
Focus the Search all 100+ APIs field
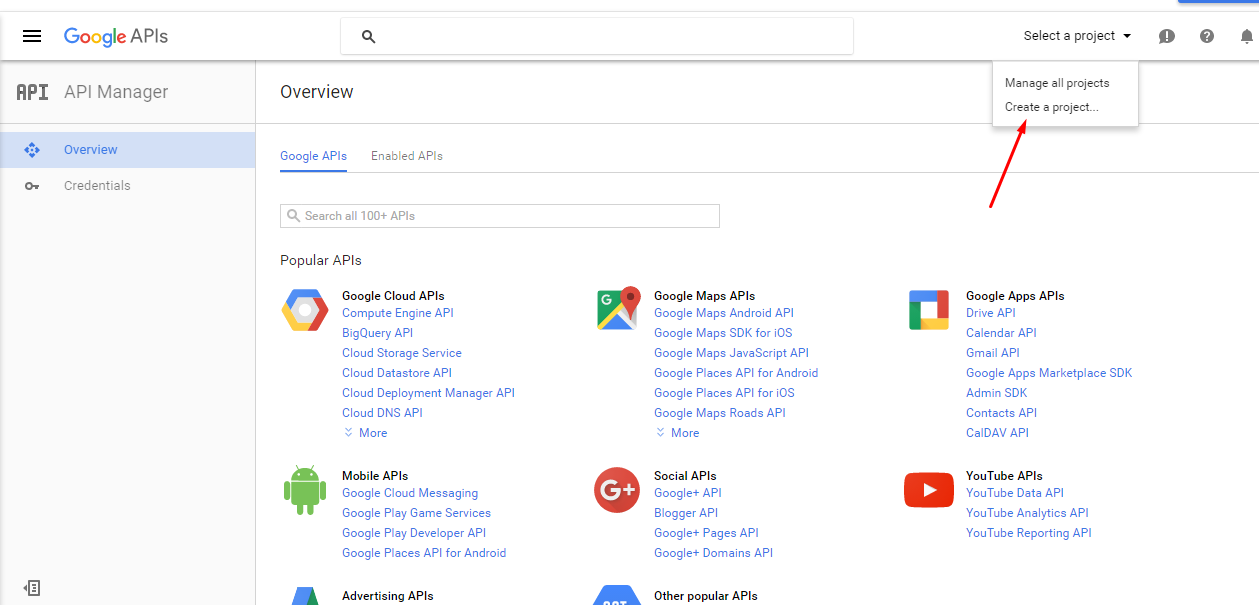(x=500, y=216)
